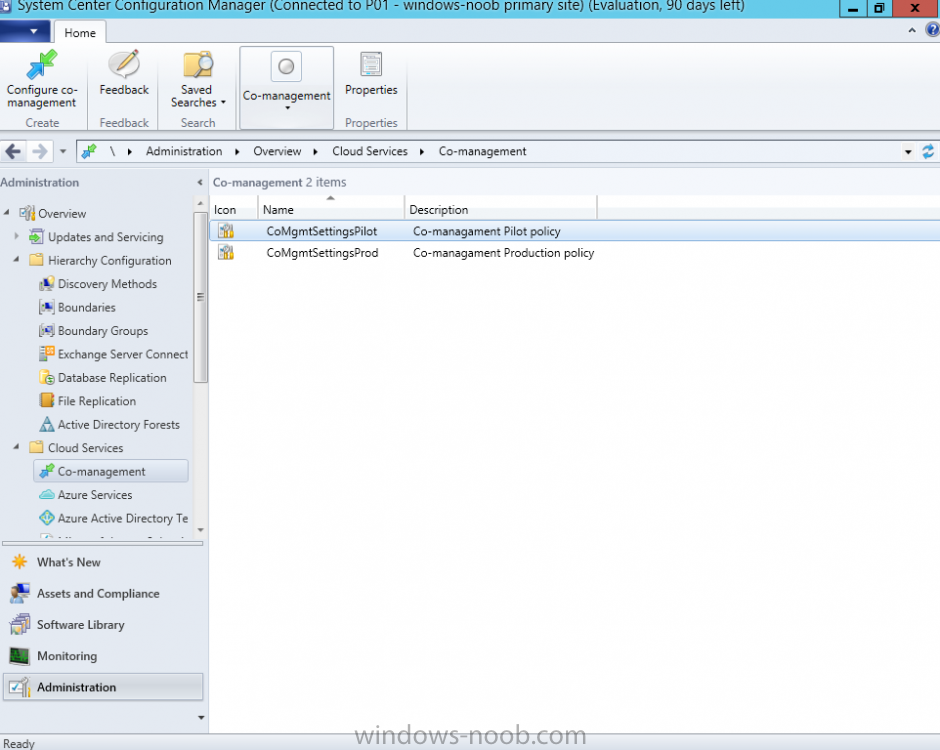Minimize the ribbon with the caret
Image resolution: width=940 pixels, height=750 pixels.
pos(912,30)
